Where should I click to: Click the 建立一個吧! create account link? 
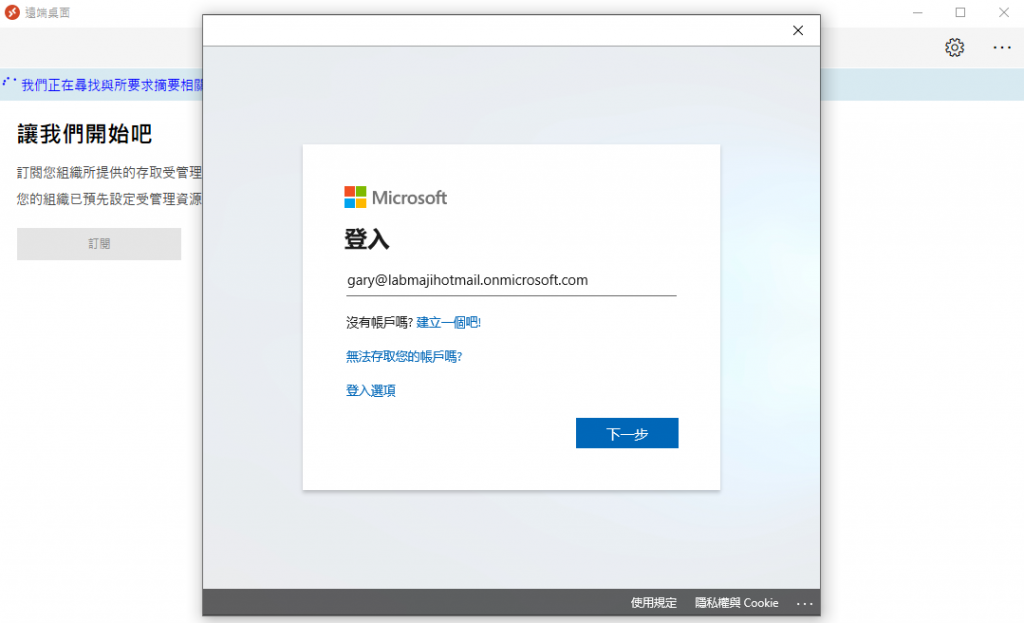448,323
